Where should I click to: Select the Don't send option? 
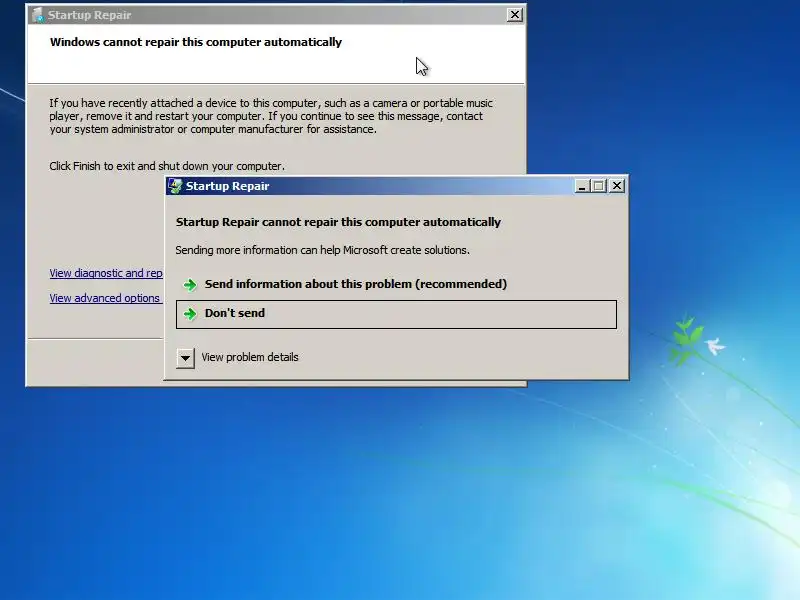coord(396,314)
